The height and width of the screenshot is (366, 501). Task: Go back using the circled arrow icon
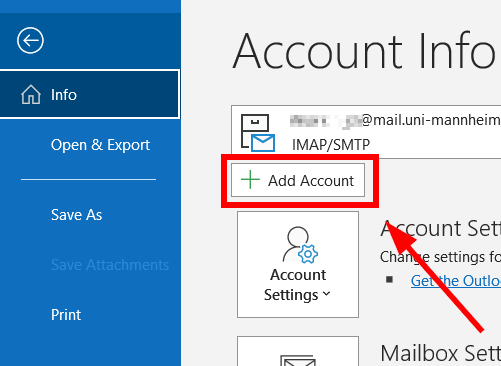pos(30,40)
